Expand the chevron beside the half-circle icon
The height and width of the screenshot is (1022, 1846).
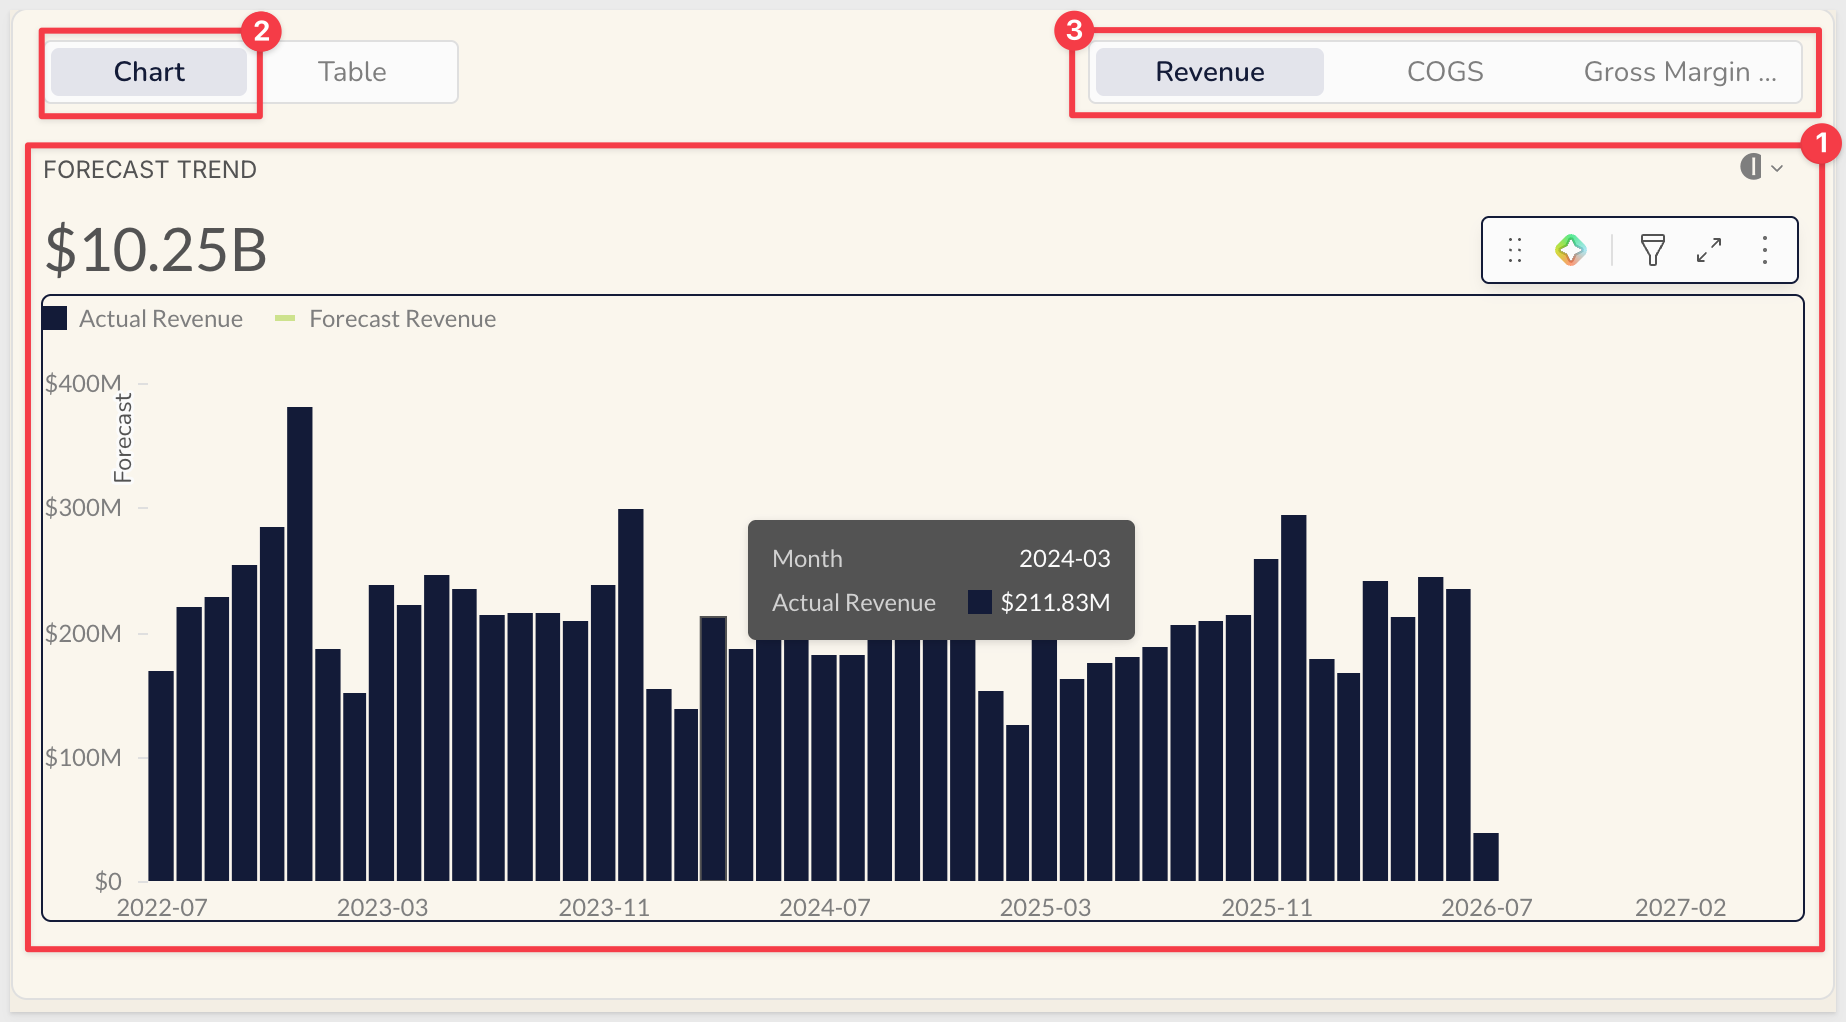[1777, 168]
